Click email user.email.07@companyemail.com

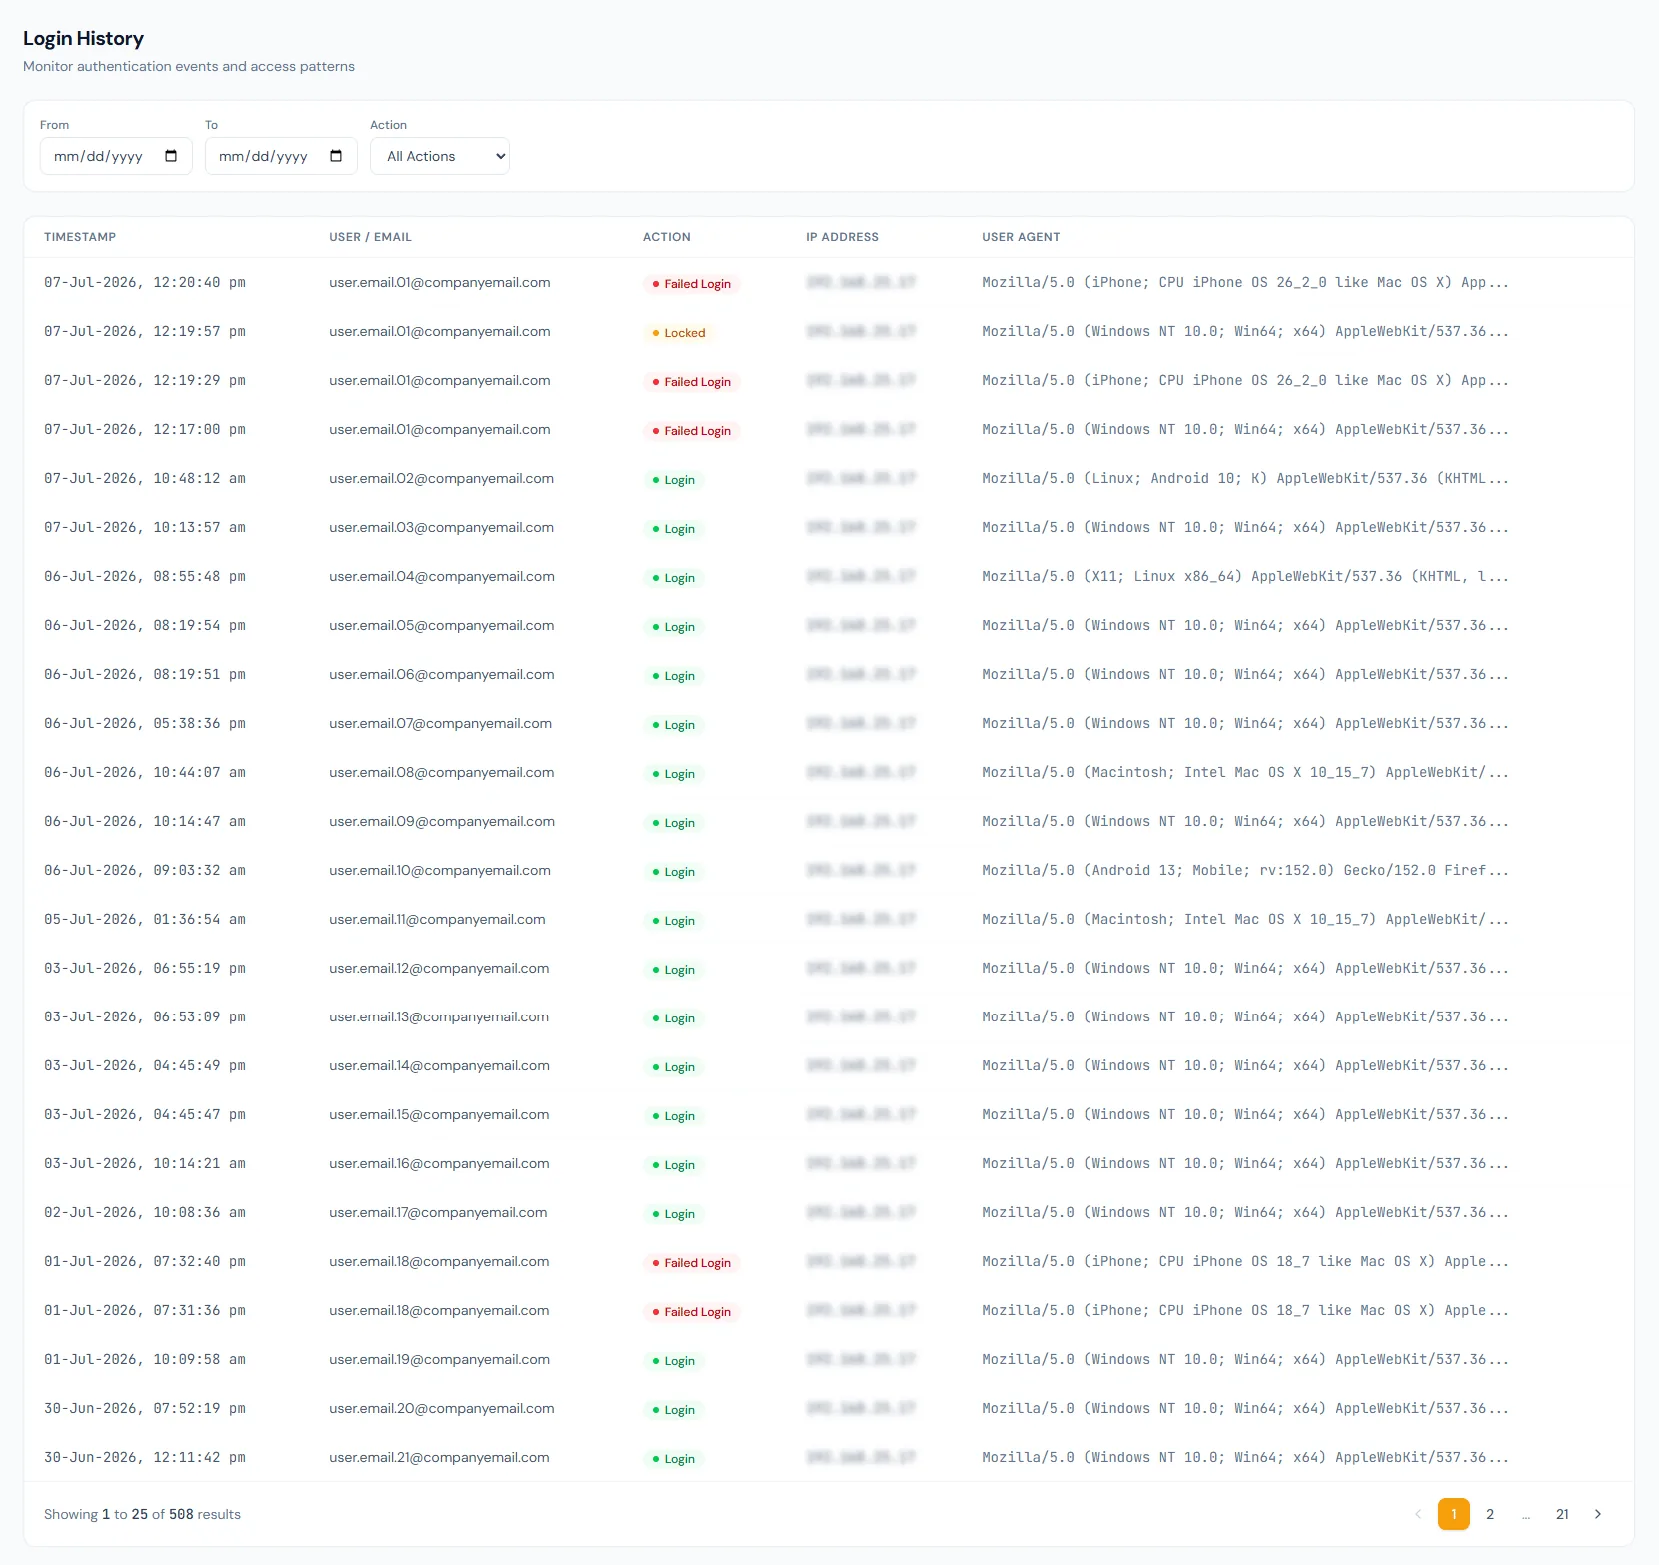tap(440, 723)
